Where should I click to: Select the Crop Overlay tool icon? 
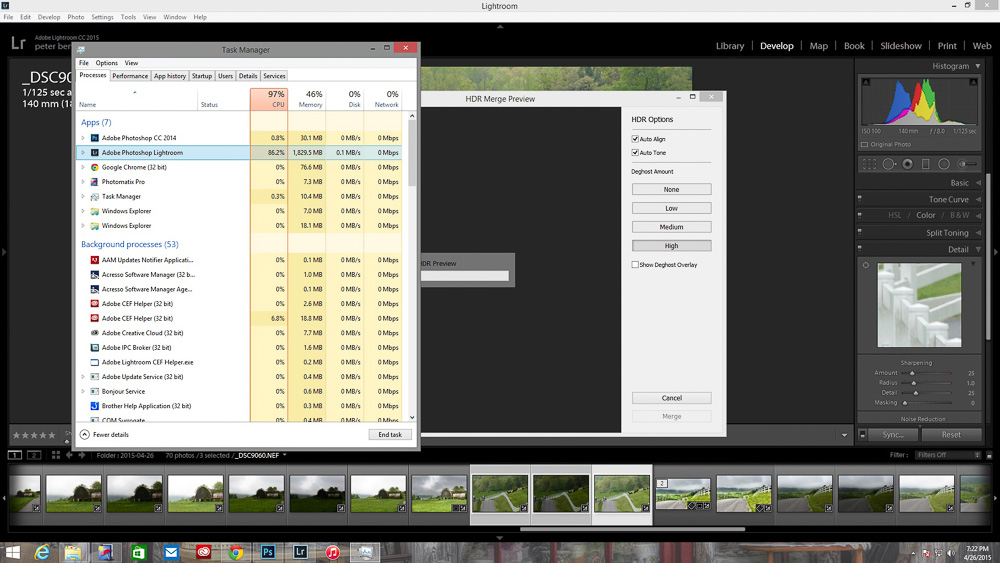(870, 164)
